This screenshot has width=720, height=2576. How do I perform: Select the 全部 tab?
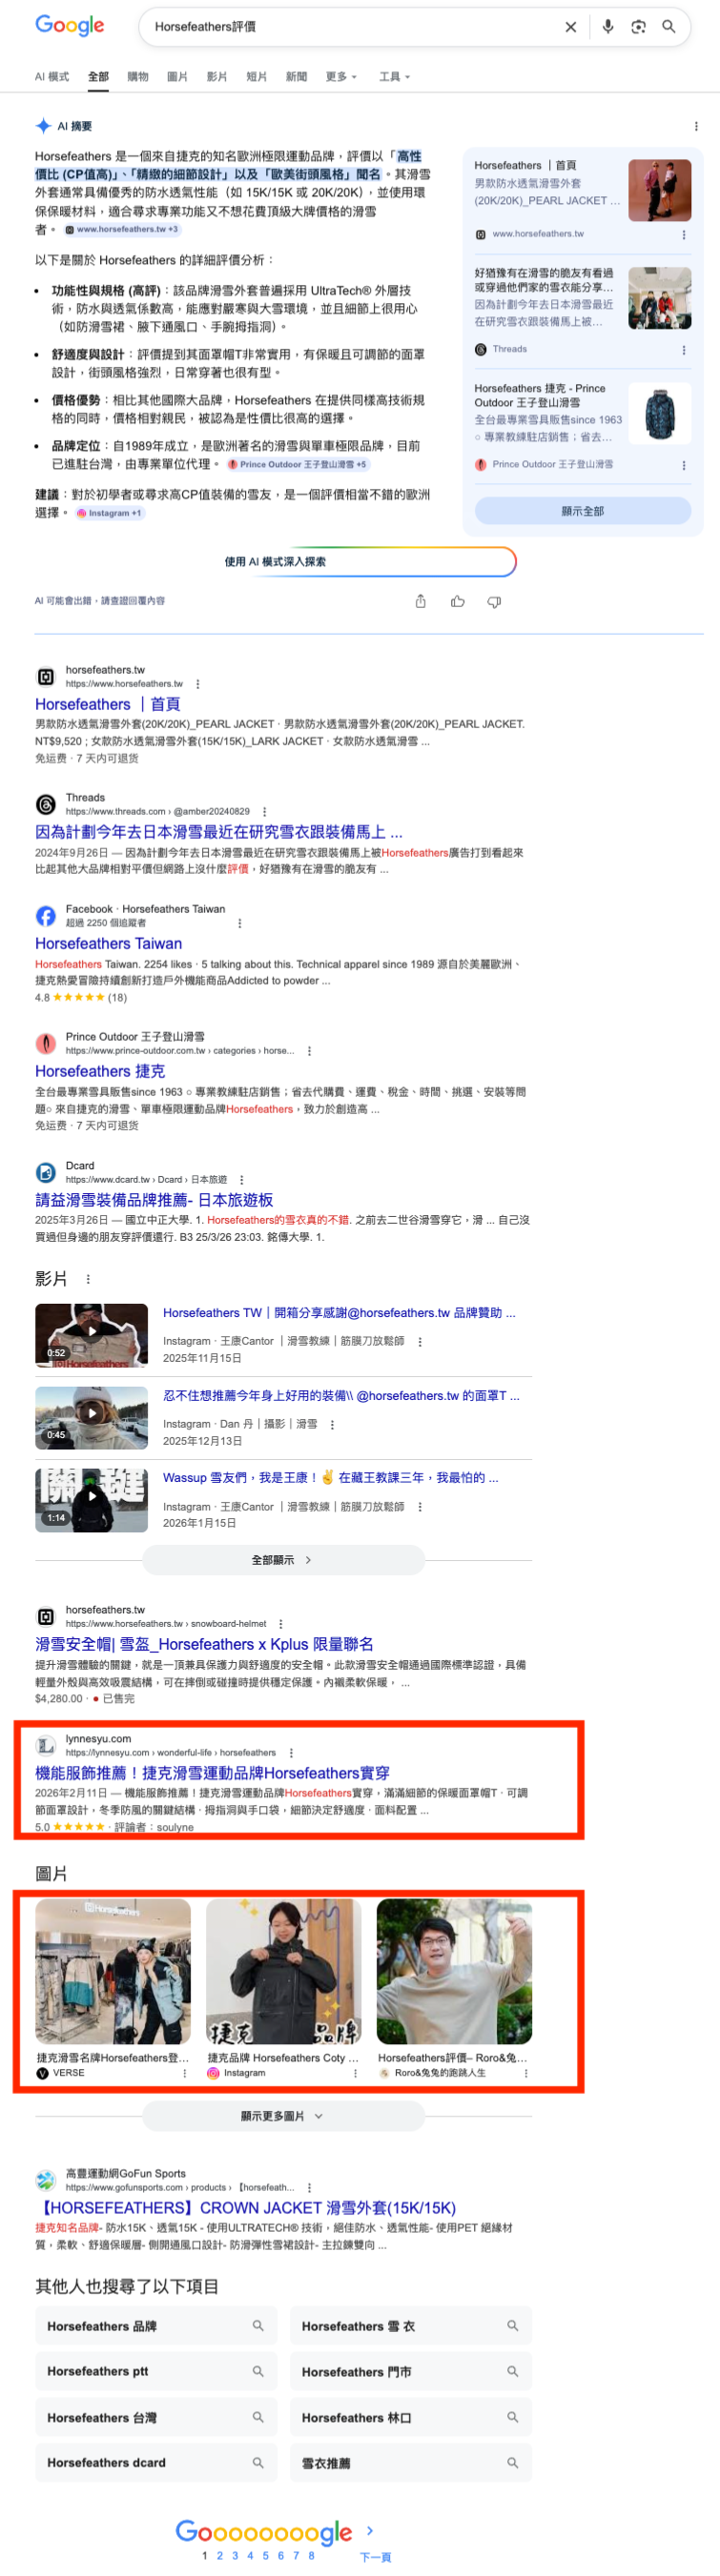(x=98, y=77)
